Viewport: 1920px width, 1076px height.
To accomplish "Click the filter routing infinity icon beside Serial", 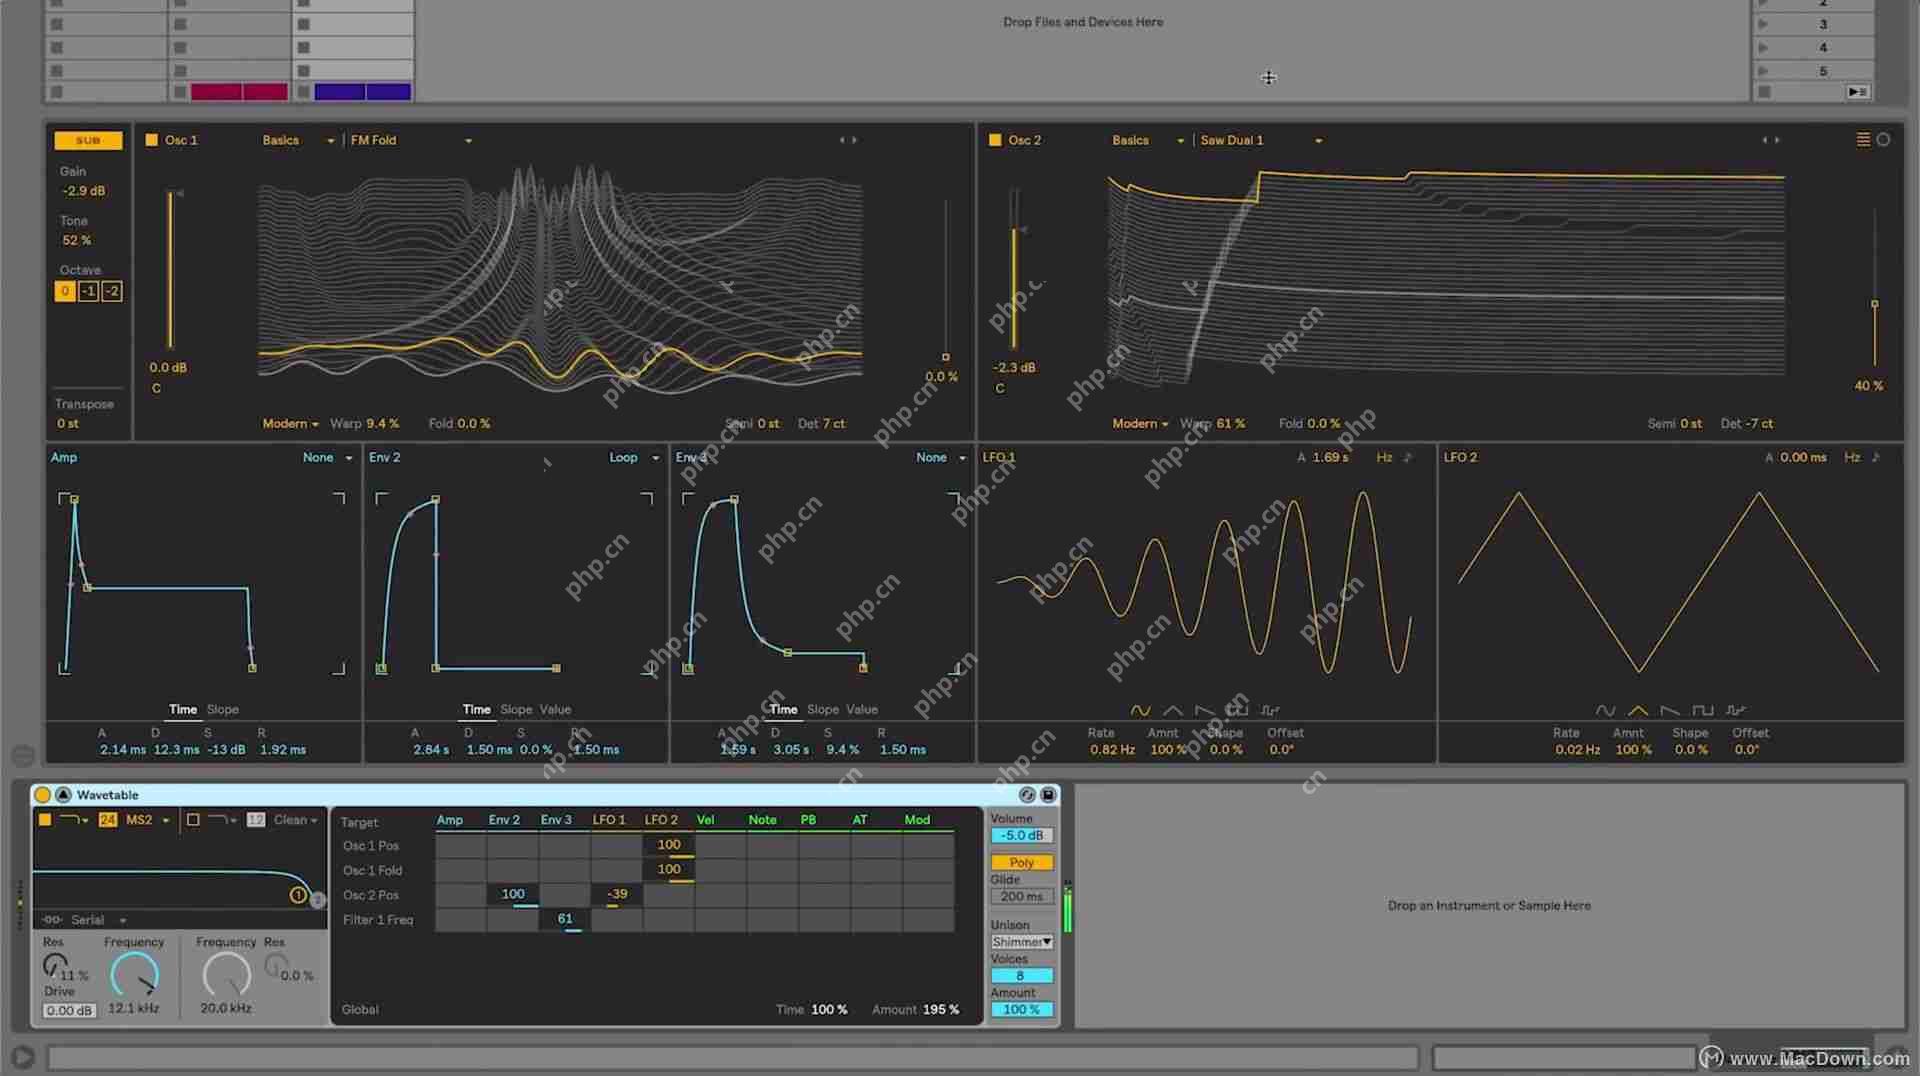I will 52,920.
